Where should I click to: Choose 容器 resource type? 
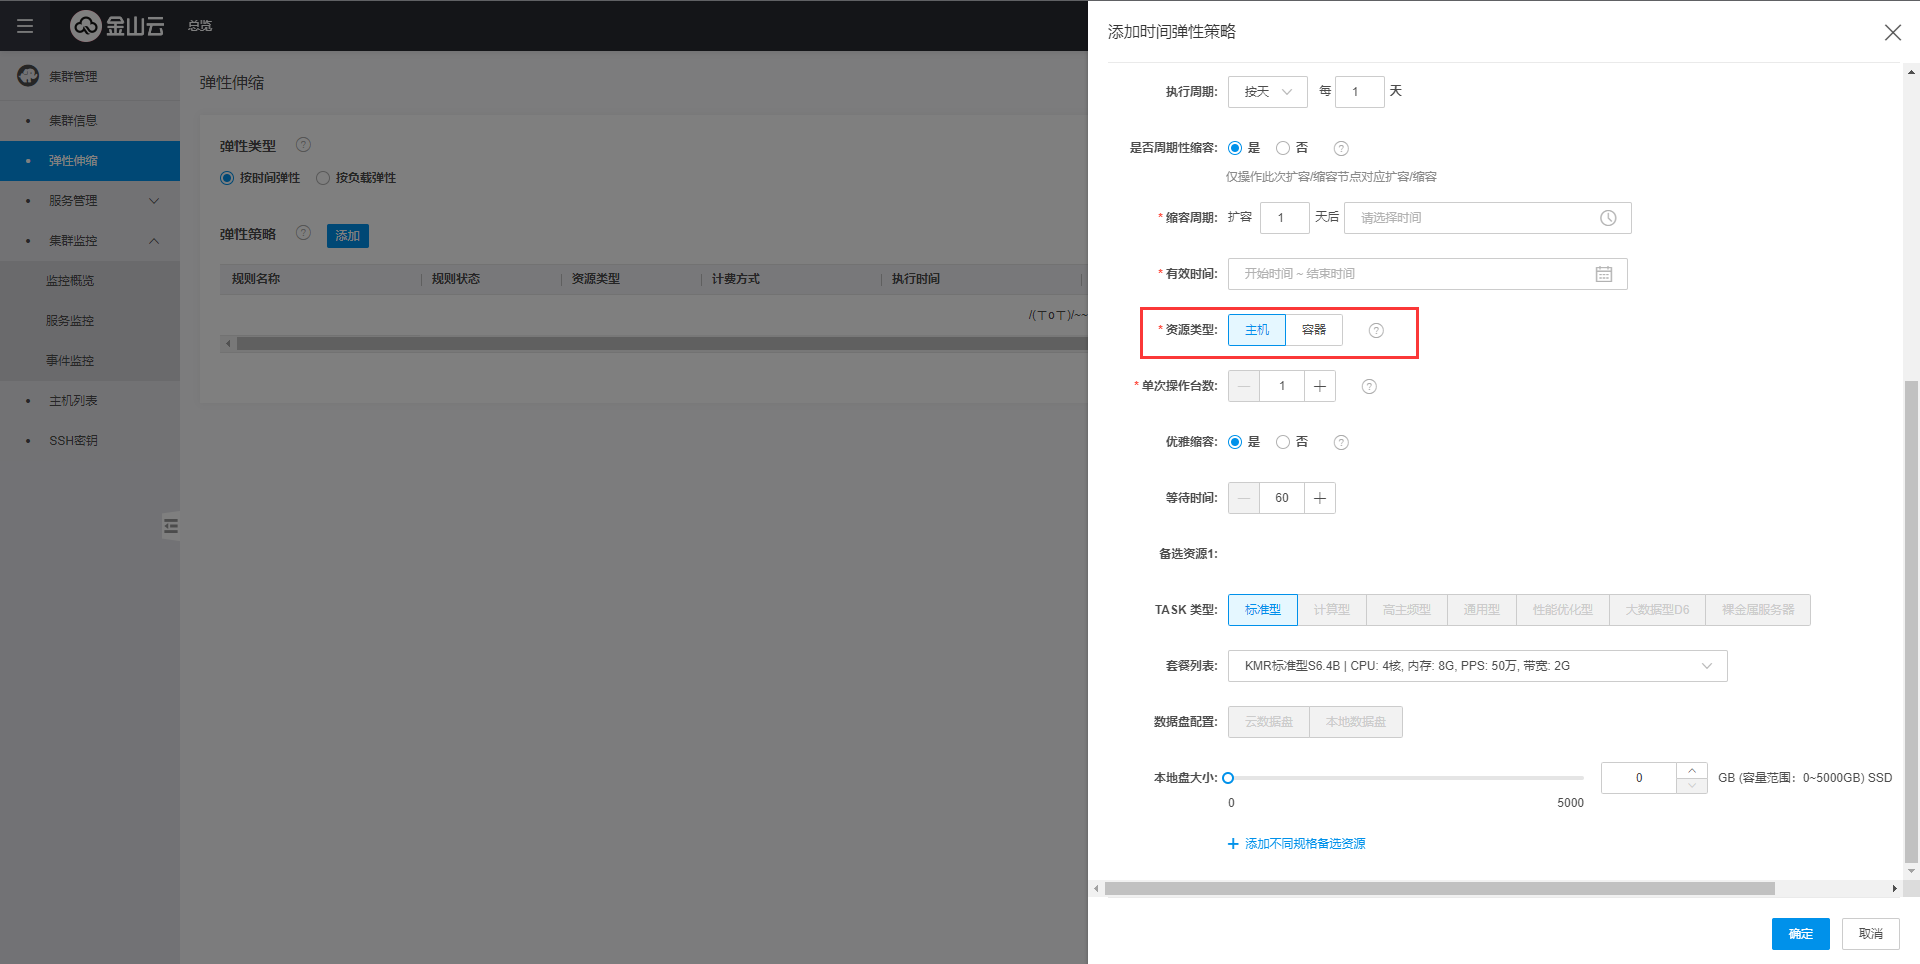1314,330
